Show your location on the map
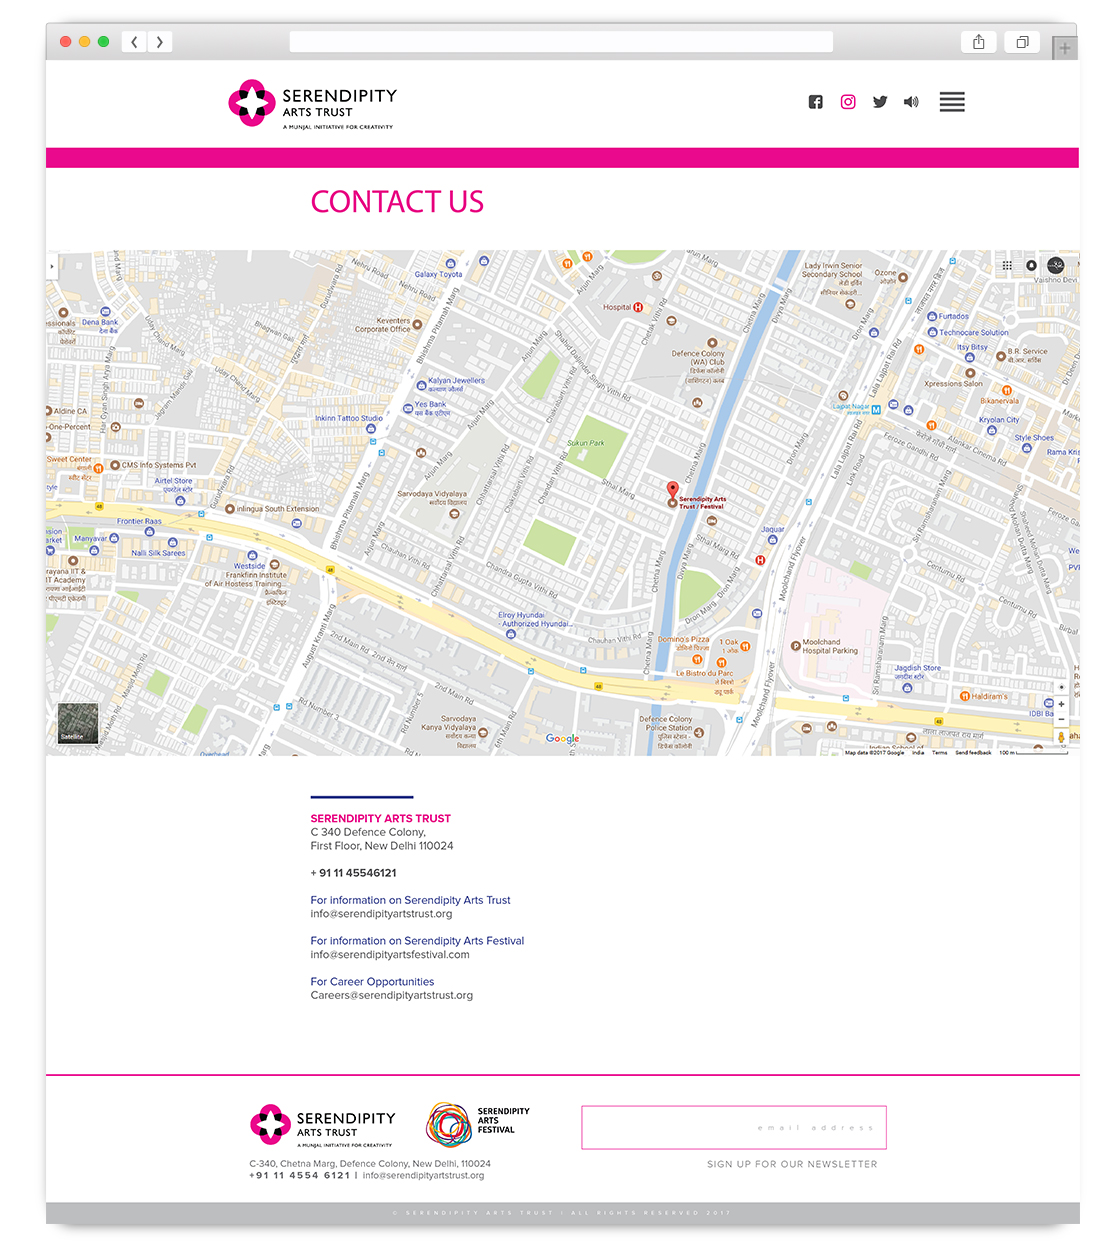Viewport: 1120px width, 1252px height. 1062,687
